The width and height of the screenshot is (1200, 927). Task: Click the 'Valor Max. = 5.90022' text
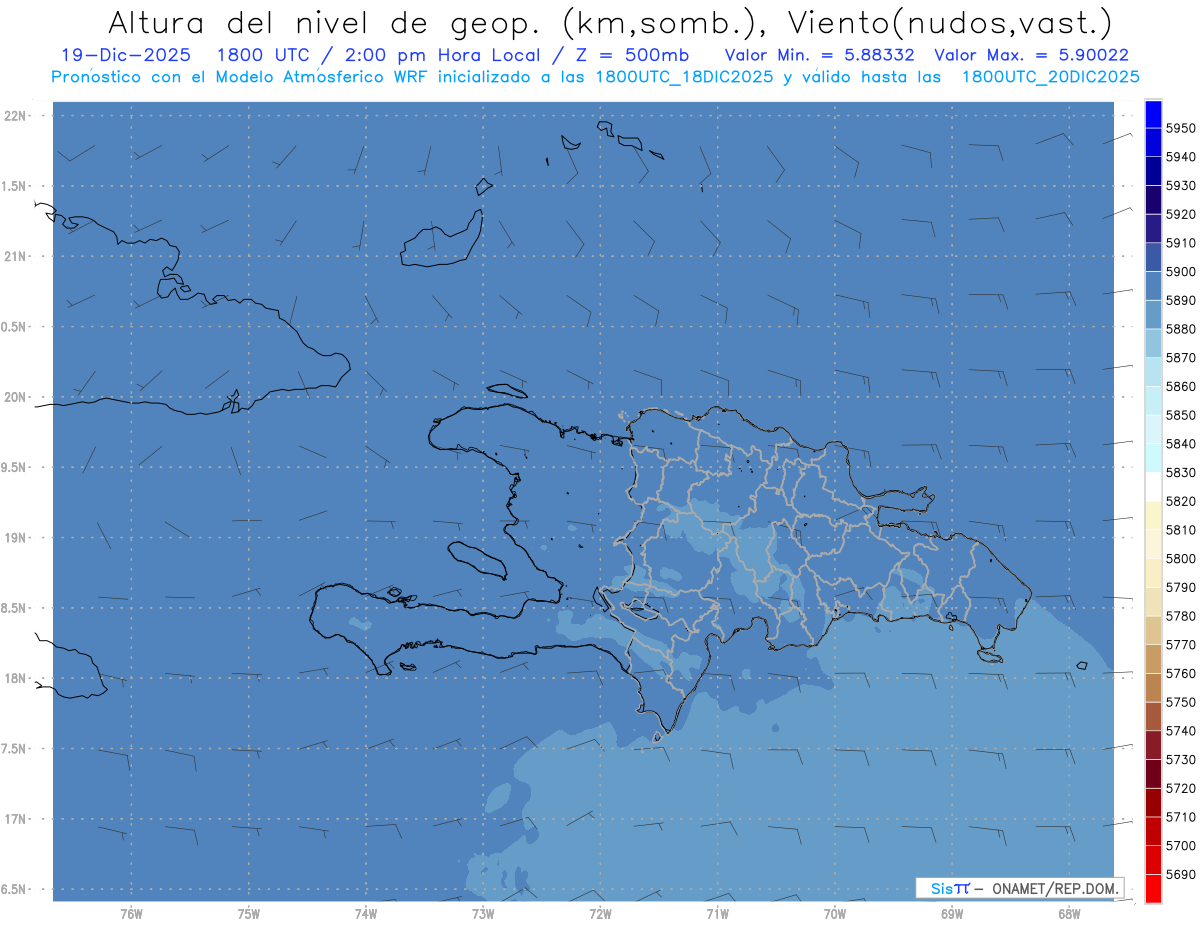click(x=1031, y=56)
